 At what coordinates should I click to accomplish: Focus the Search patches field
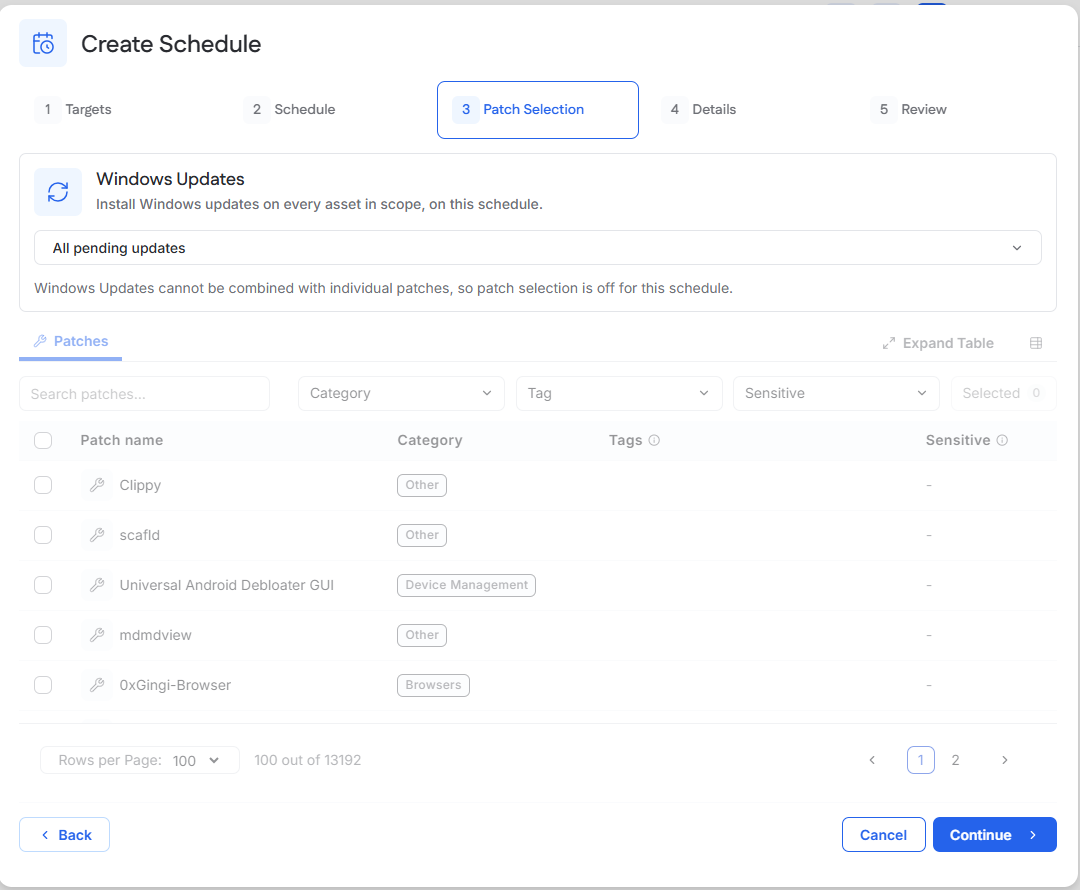click(145, 394)
